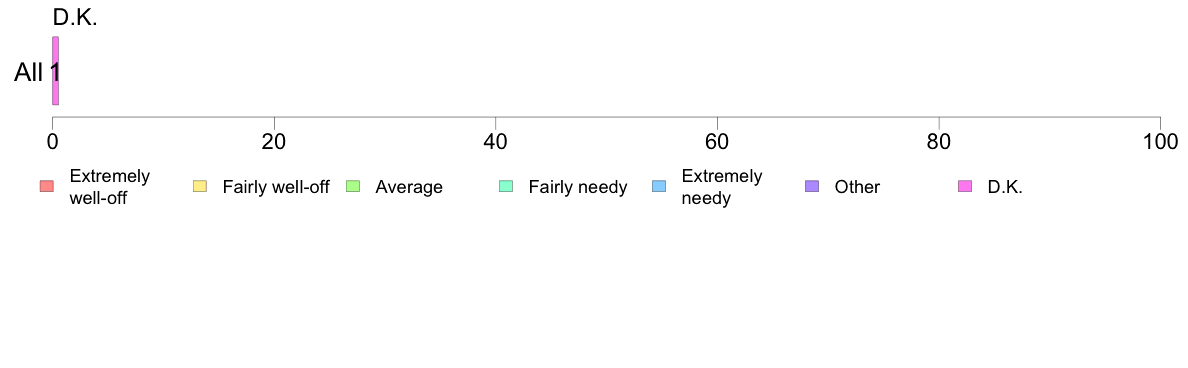The image size is (1188, 368).
Task: Click the Average green legend swatch
Action: tap(353, 186)
